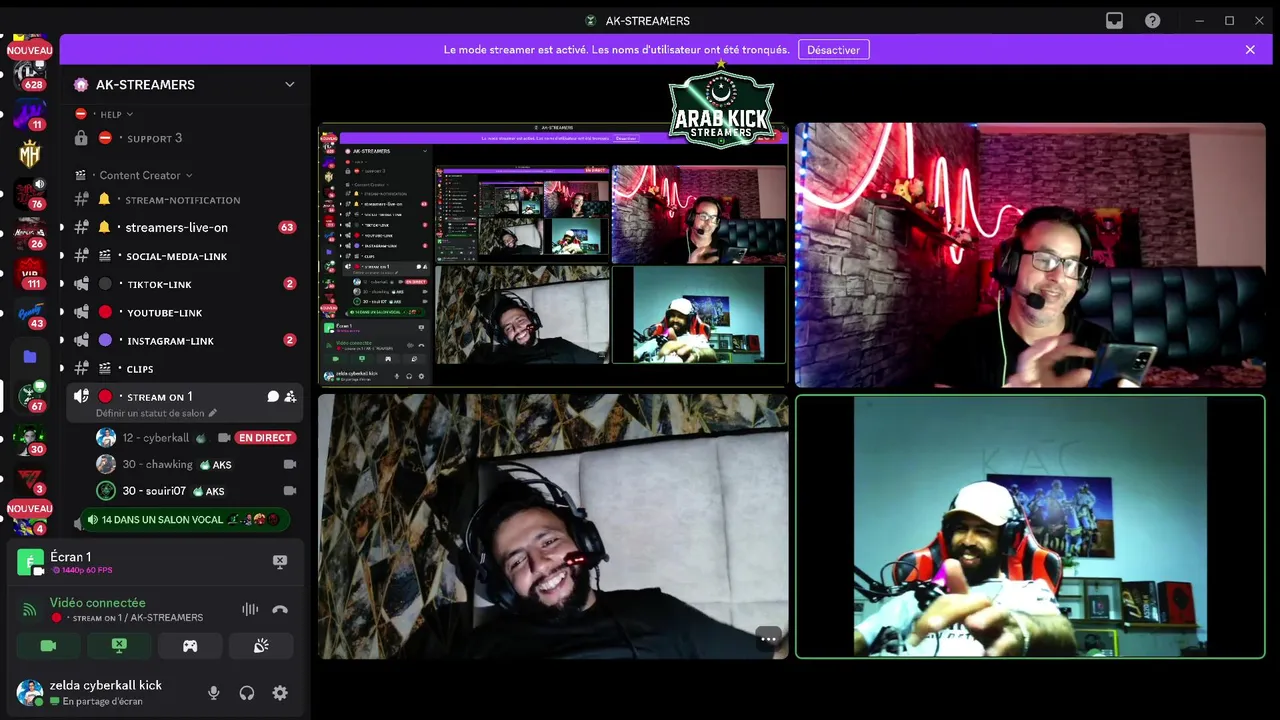Open the server icon with the 26 badge

click(x=31, y=233)
